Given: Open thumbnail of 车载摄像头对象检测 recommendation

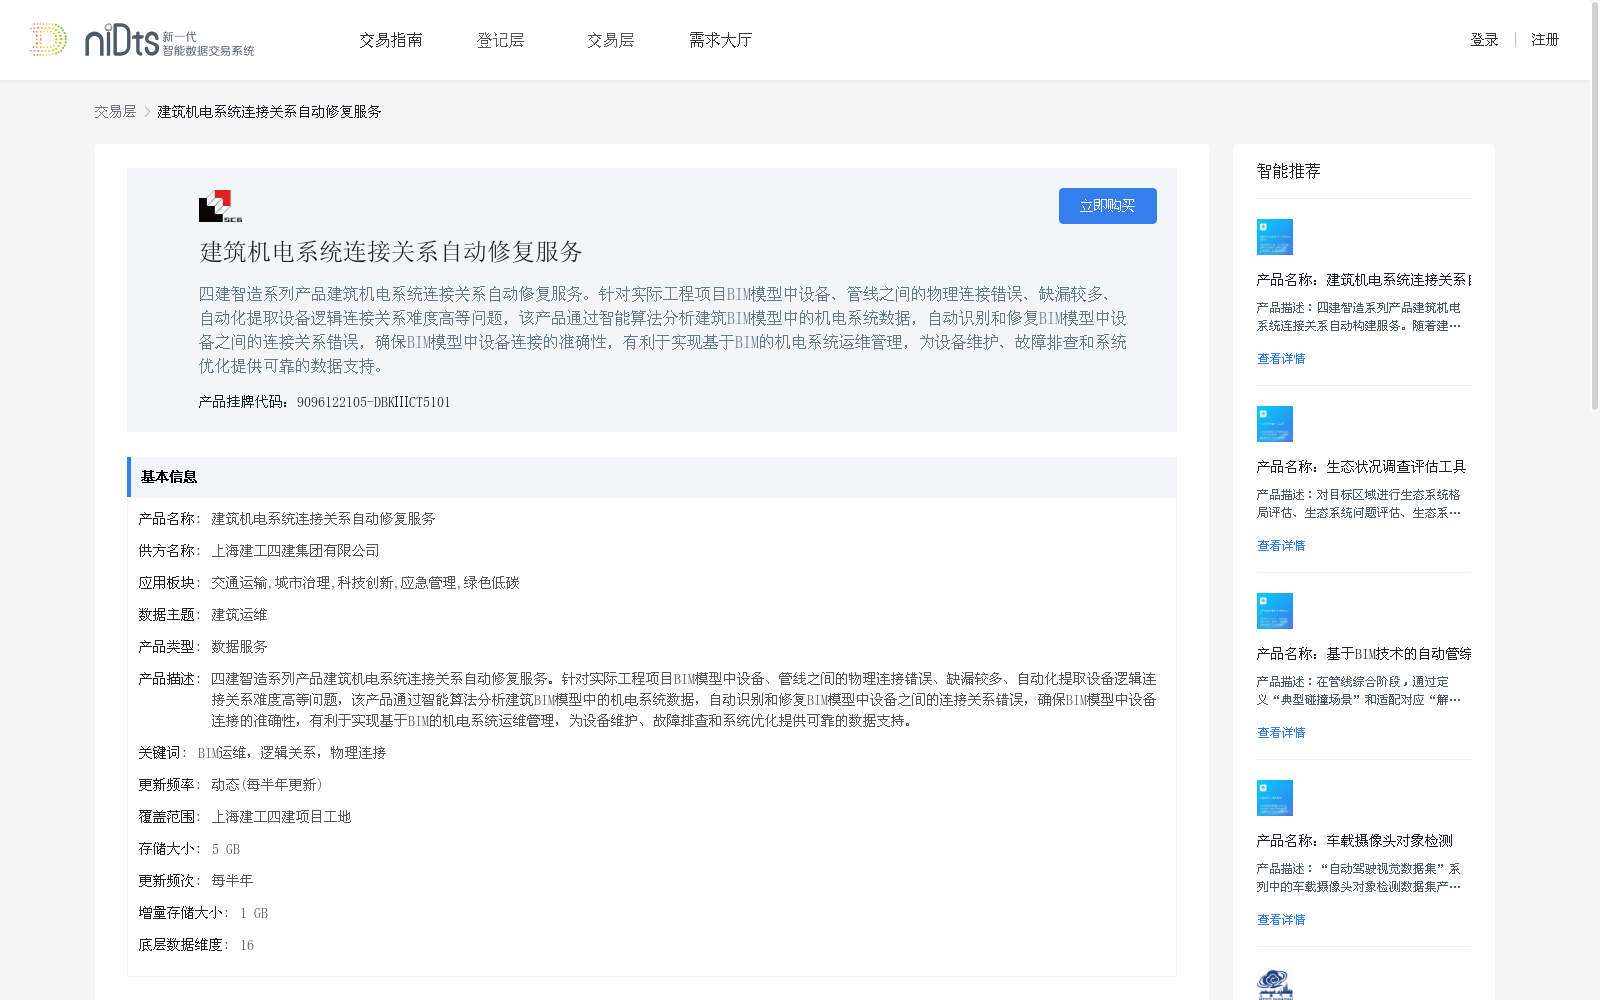Looking at the screenshot, I should [x=1274, y=798].
